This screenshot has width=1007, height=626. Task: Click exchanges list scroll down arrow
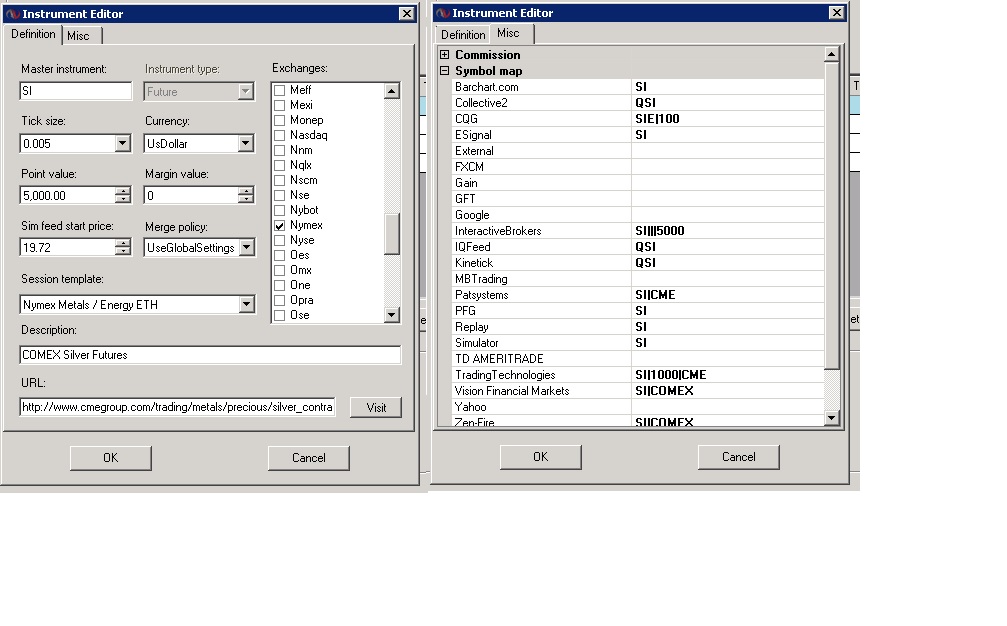pos(392,315)
